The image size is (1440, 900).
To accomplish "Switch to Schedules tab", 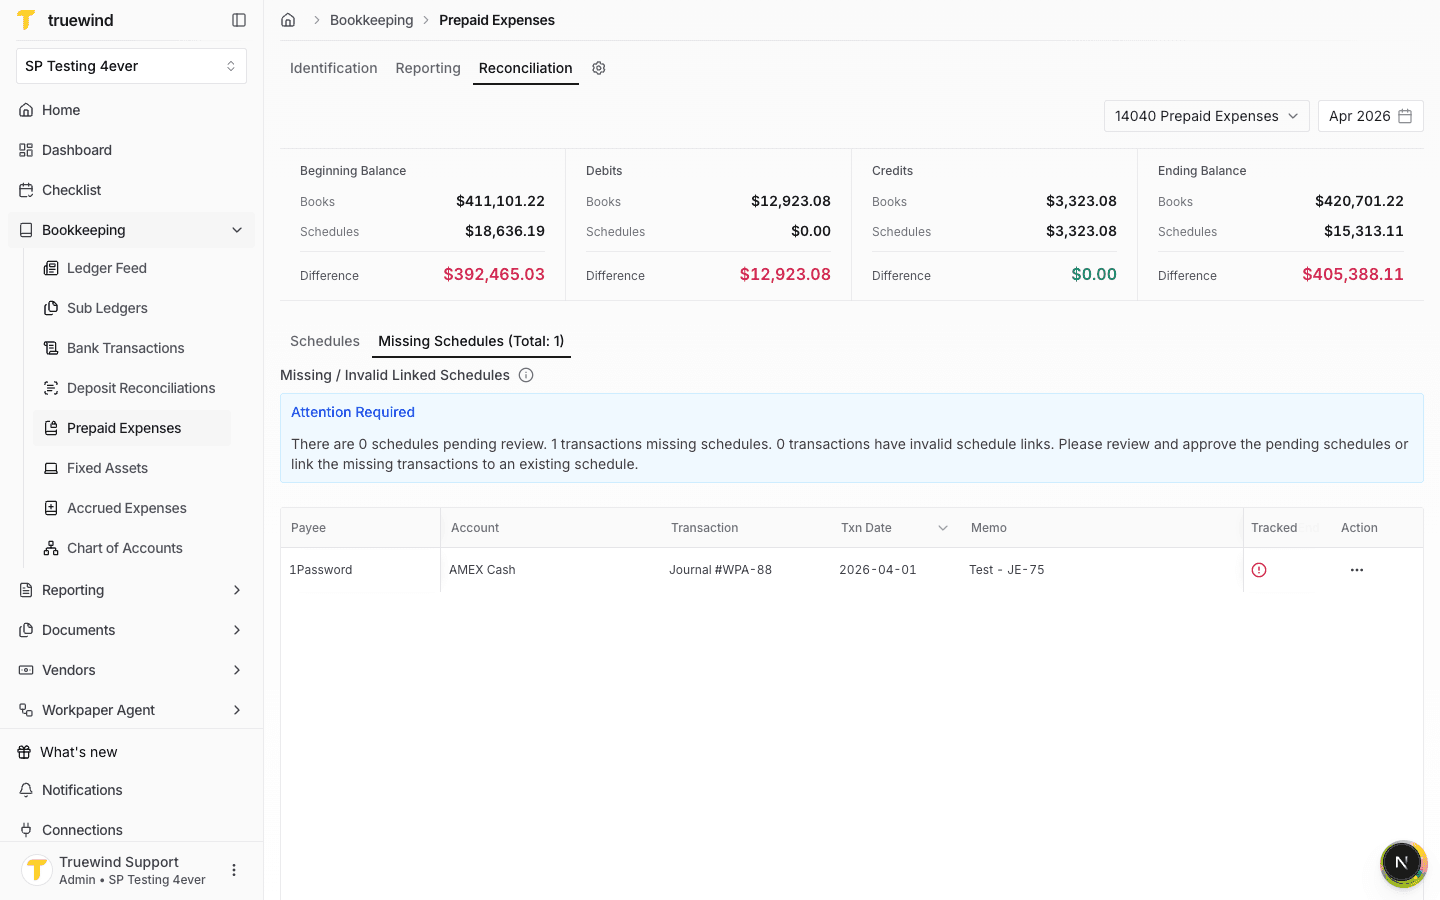I will 325,341.
